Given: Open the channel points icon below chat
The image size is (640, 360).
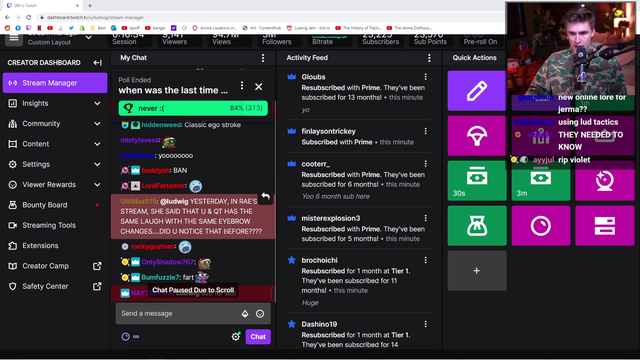Looking at the screenshot, I should pos(126,337).
